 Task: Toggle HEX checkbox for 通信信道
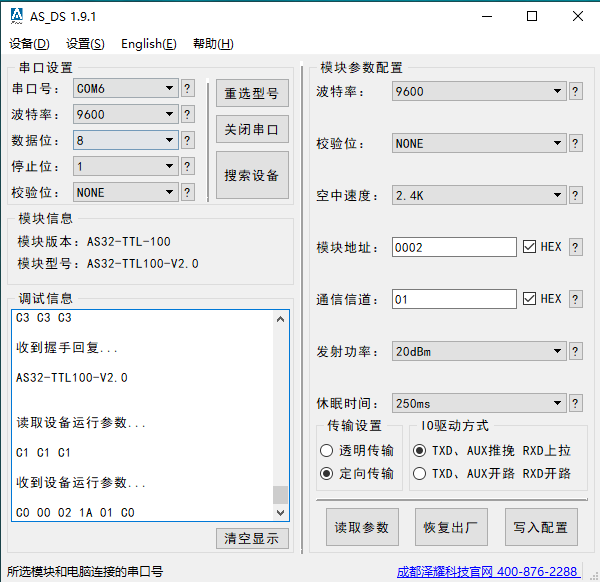coord(530,299)
